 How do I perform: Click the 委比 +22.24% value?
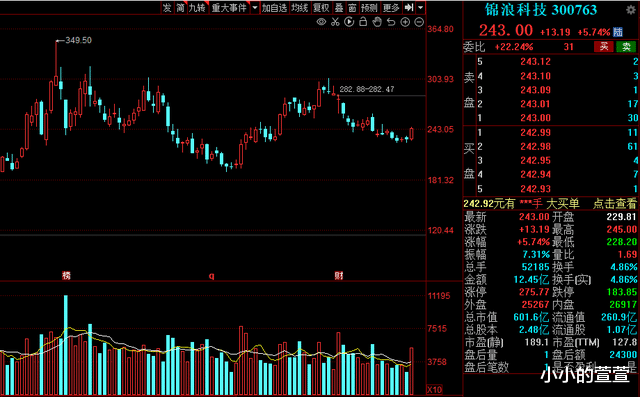click(x=514, y=47)
